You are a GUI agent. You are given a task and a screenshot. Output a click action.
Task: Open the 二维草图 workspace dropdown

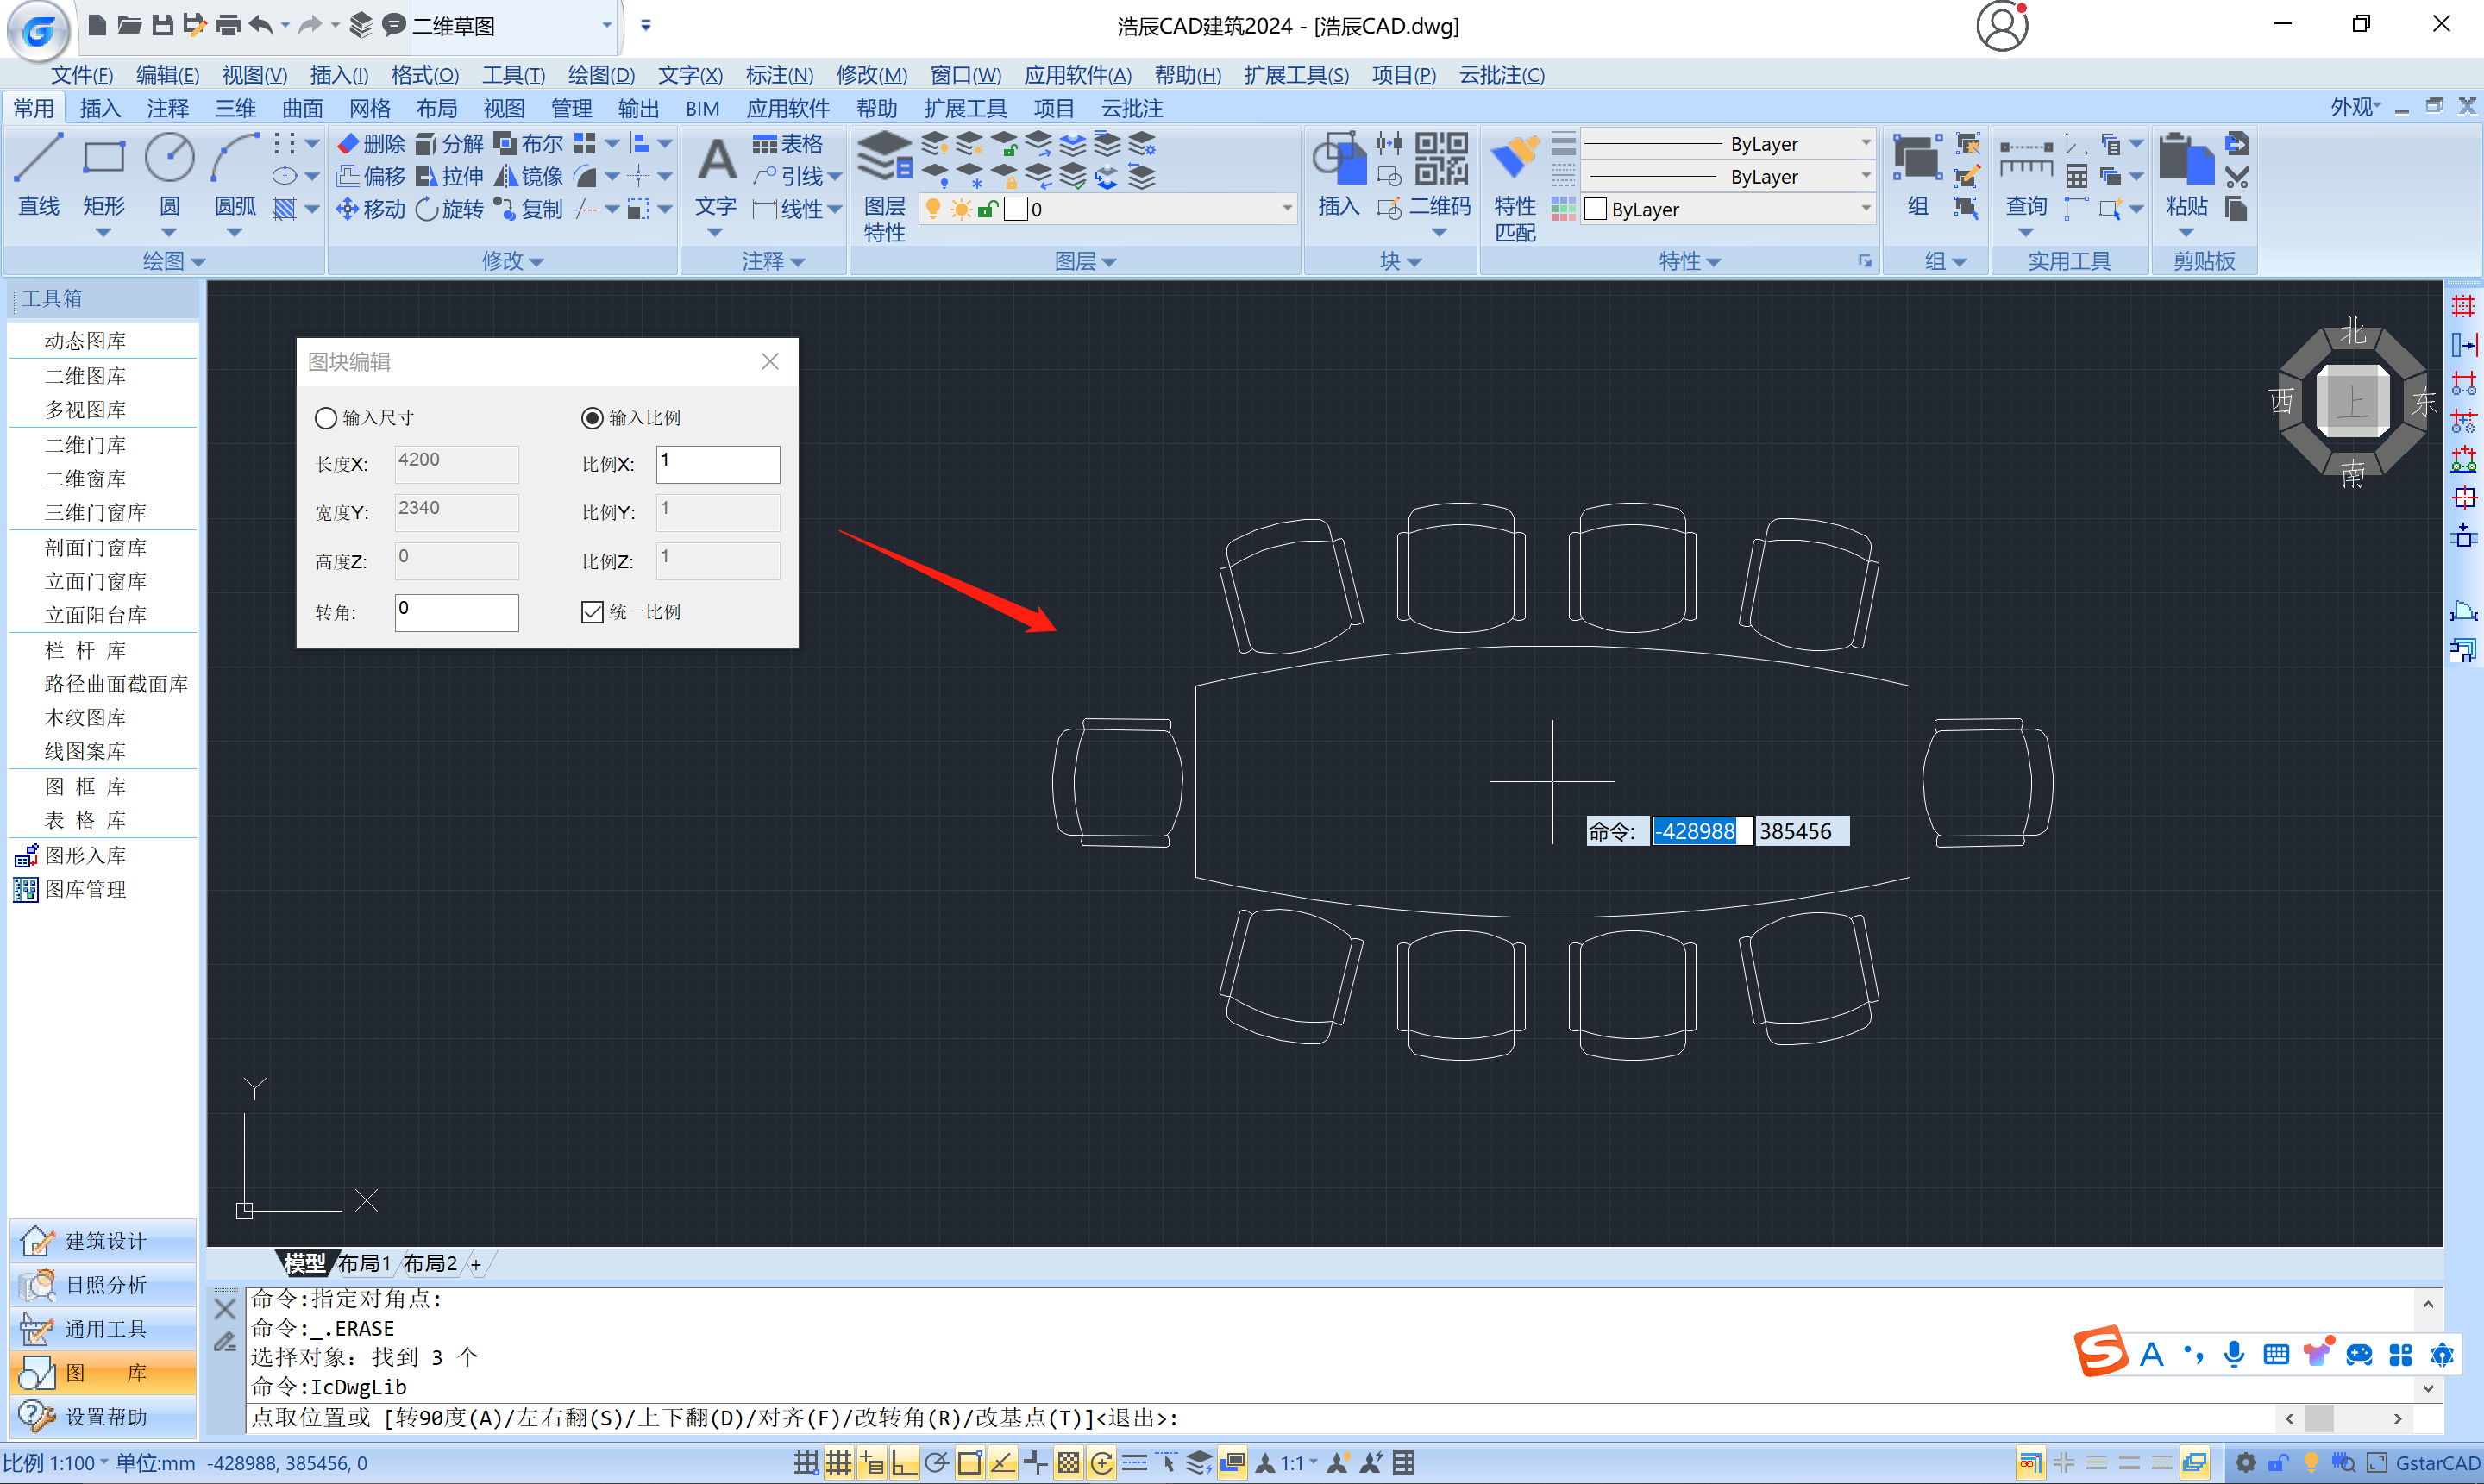(x=606, y=26)
